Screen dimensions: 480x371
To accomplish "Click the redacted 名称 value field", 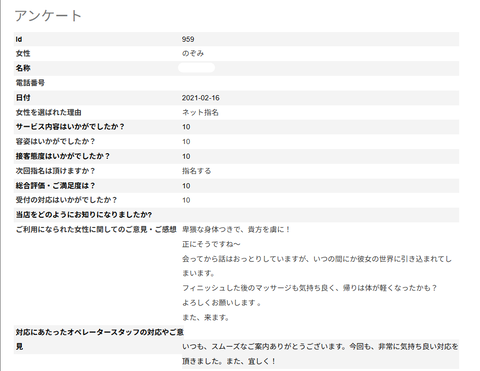I will (x=196, y=68).
